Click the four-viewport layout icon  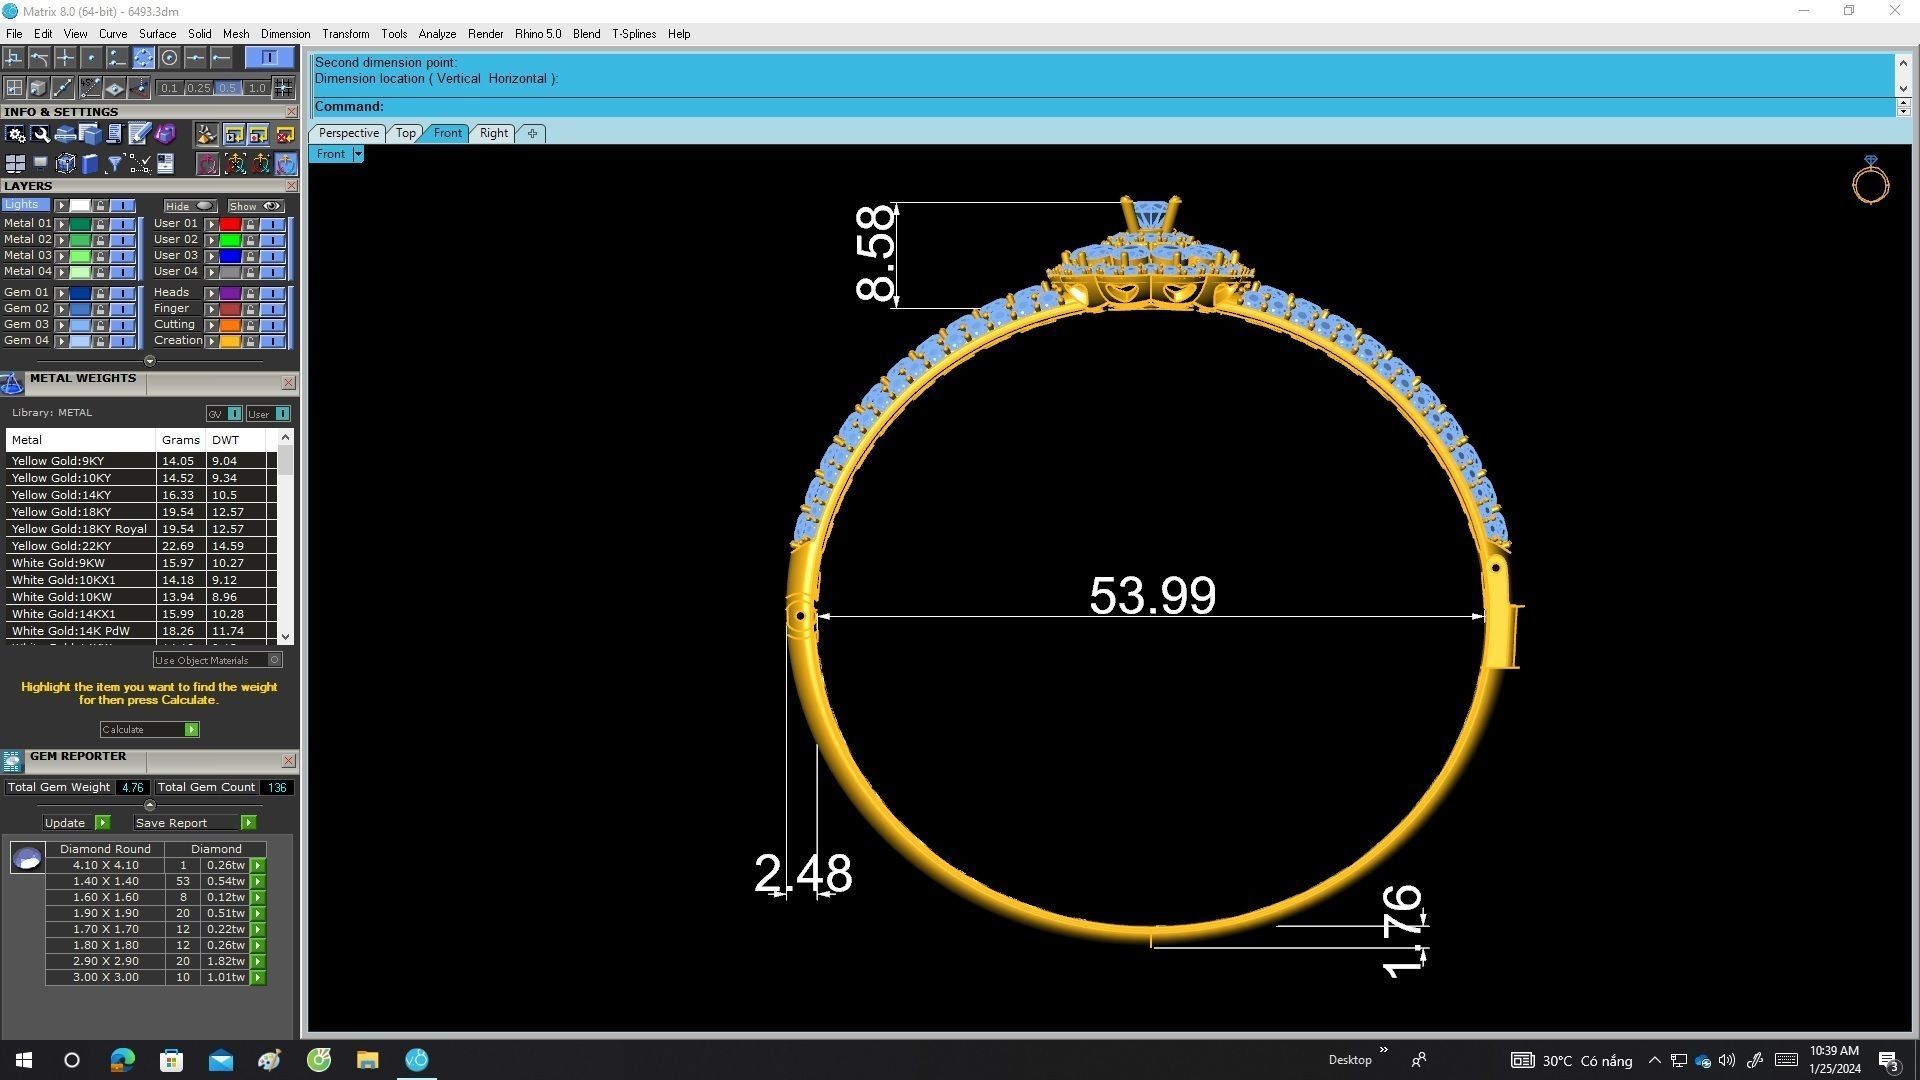(x=15, y=164)
